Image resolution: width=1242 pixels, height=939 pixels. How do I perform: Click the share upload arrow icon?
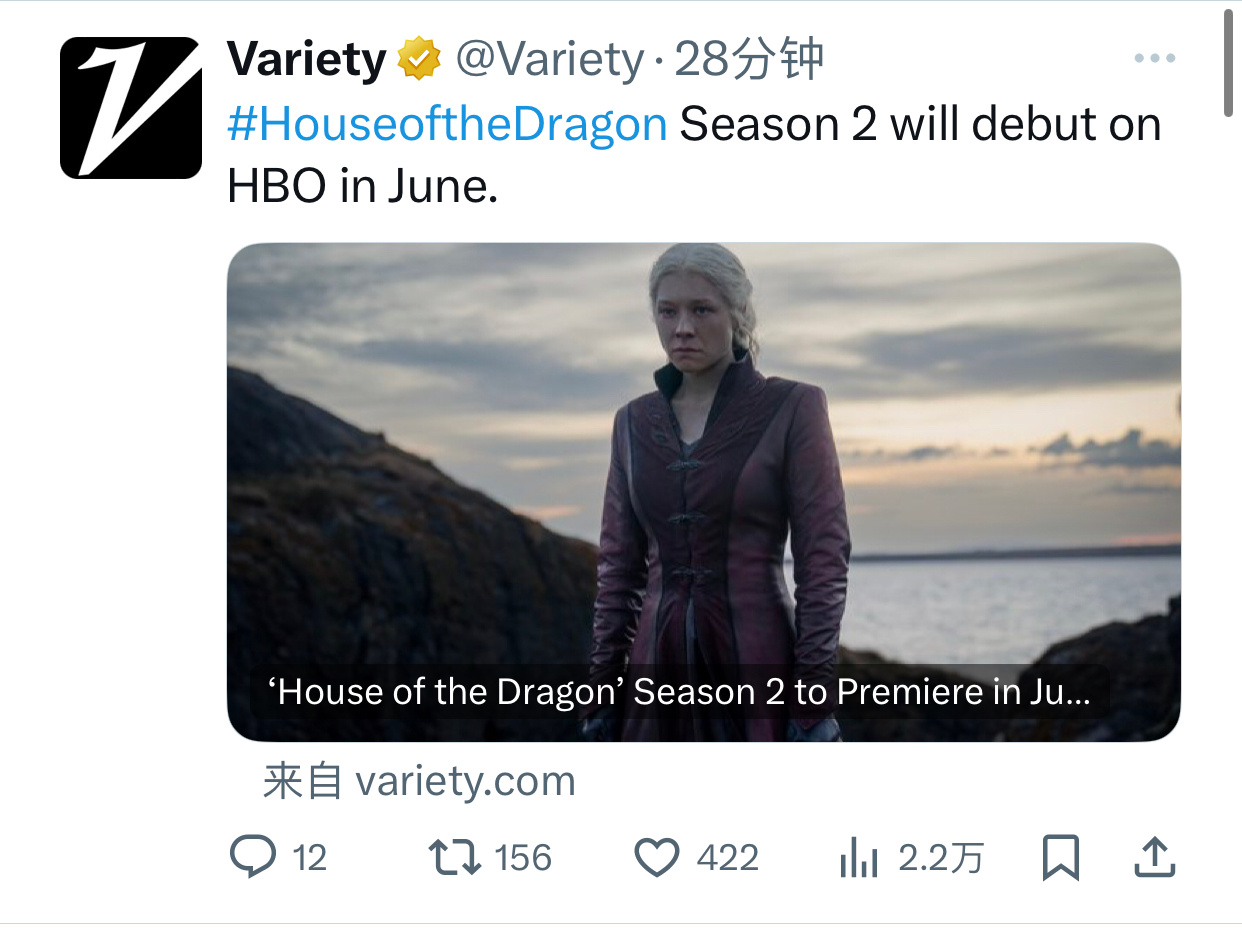click(1154, 858)
